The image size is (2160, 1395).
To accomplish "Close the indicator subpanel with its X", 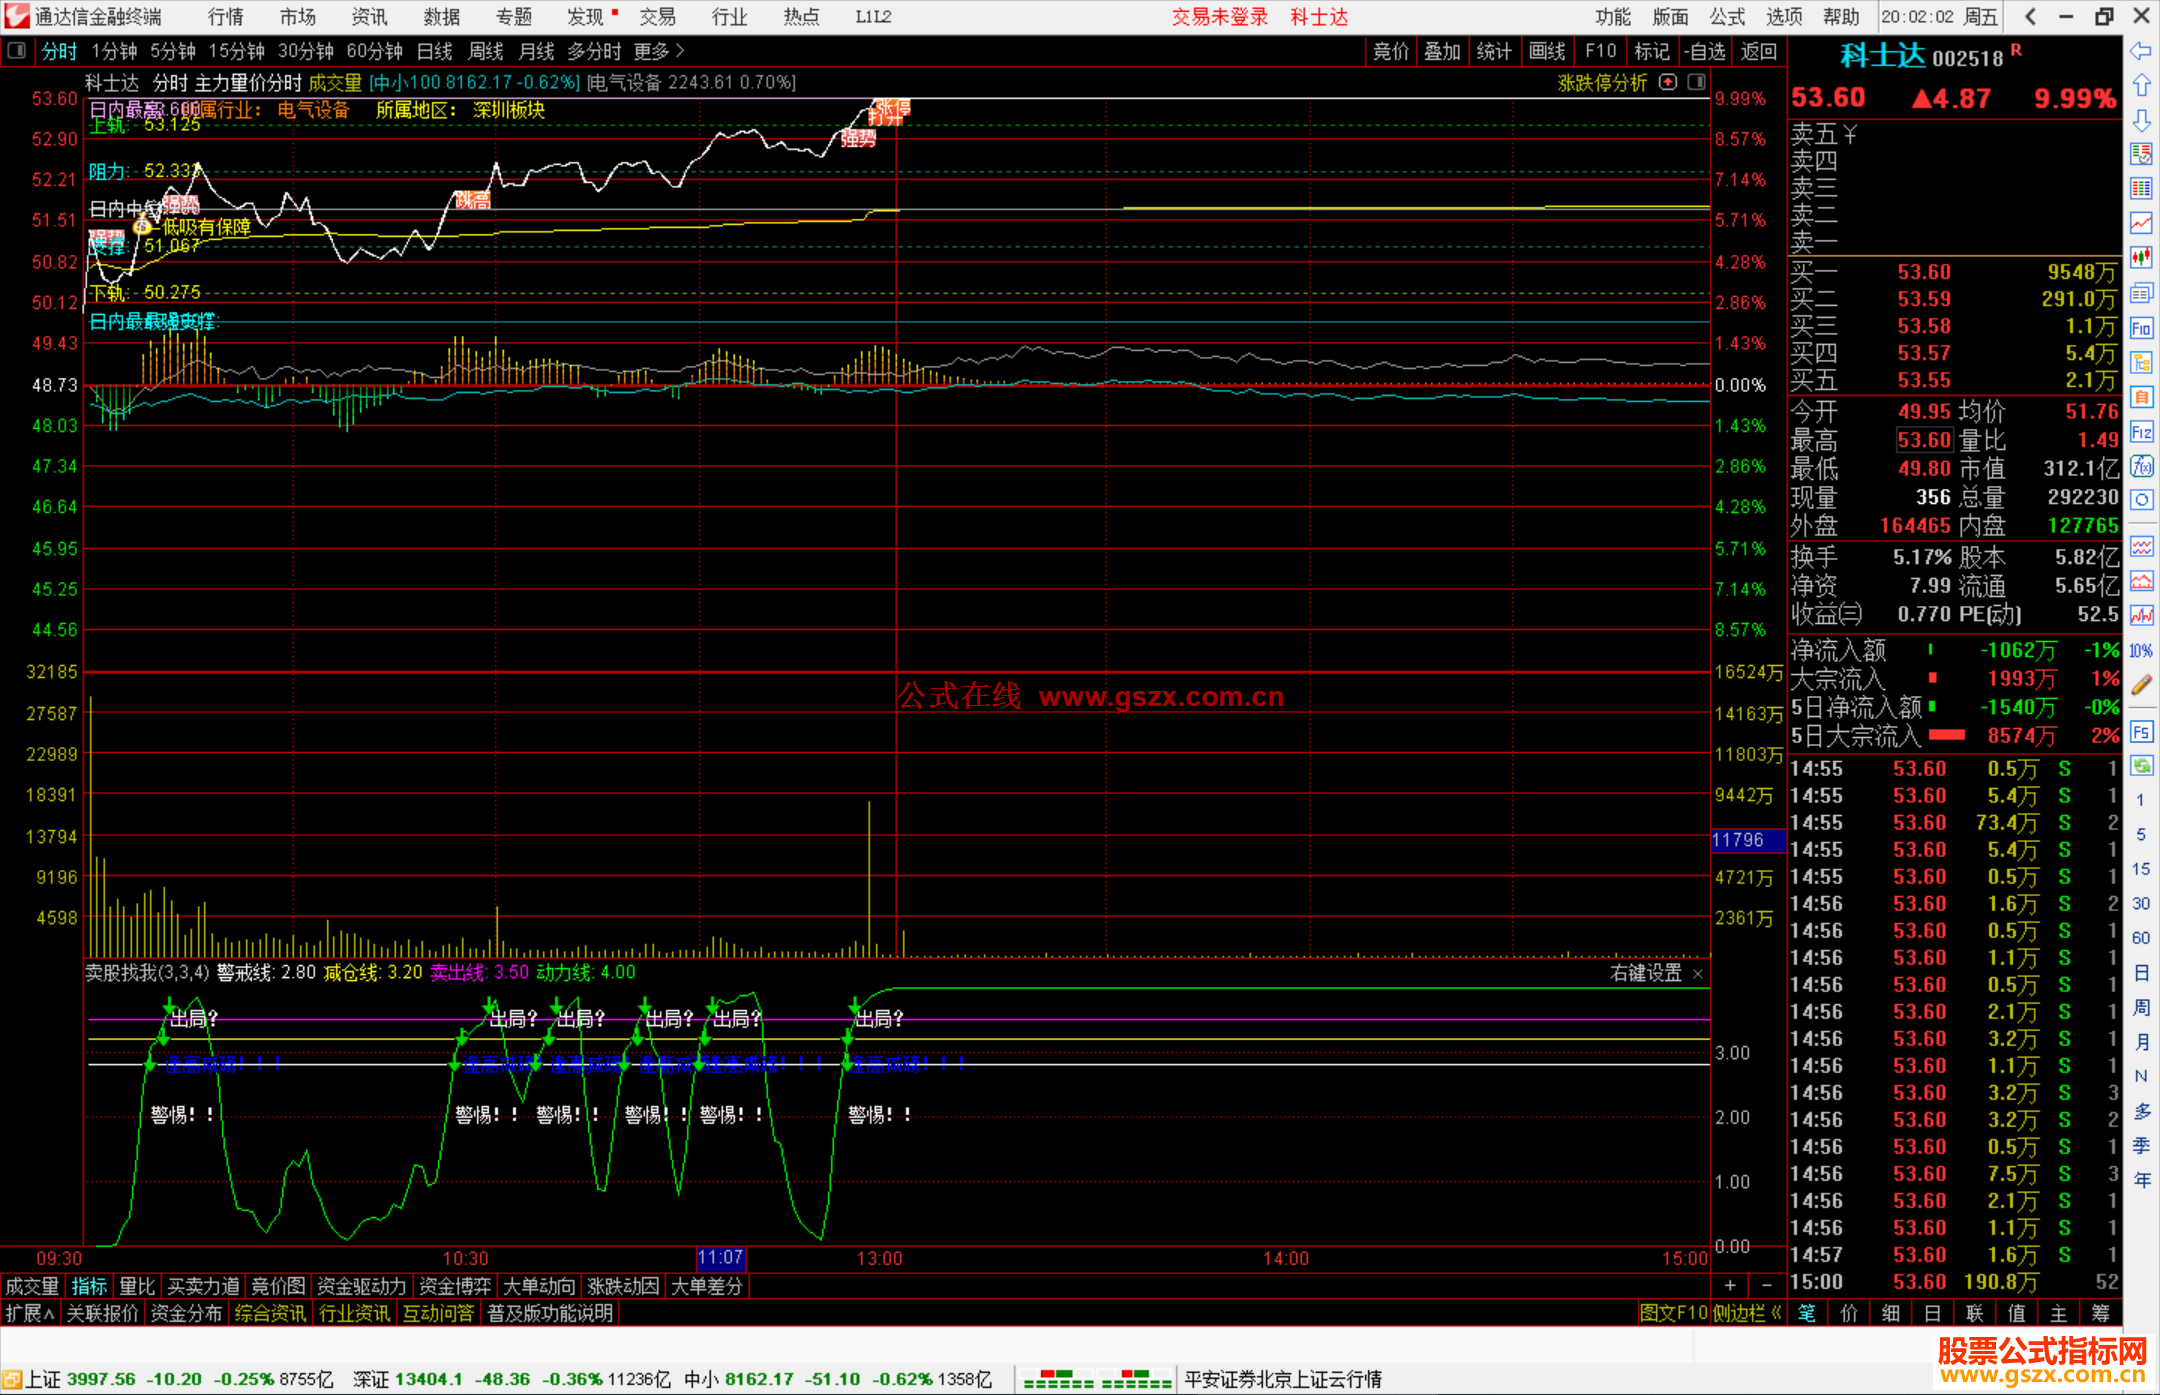I will (1698, 973).
